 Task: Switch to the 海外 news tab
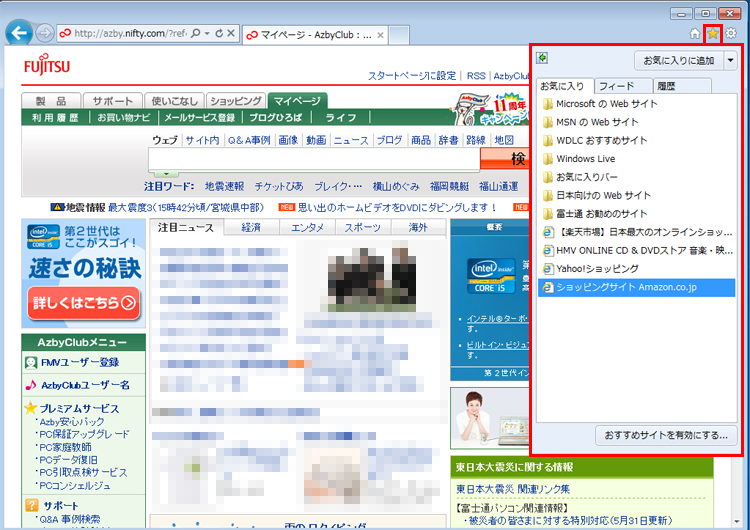418,227
